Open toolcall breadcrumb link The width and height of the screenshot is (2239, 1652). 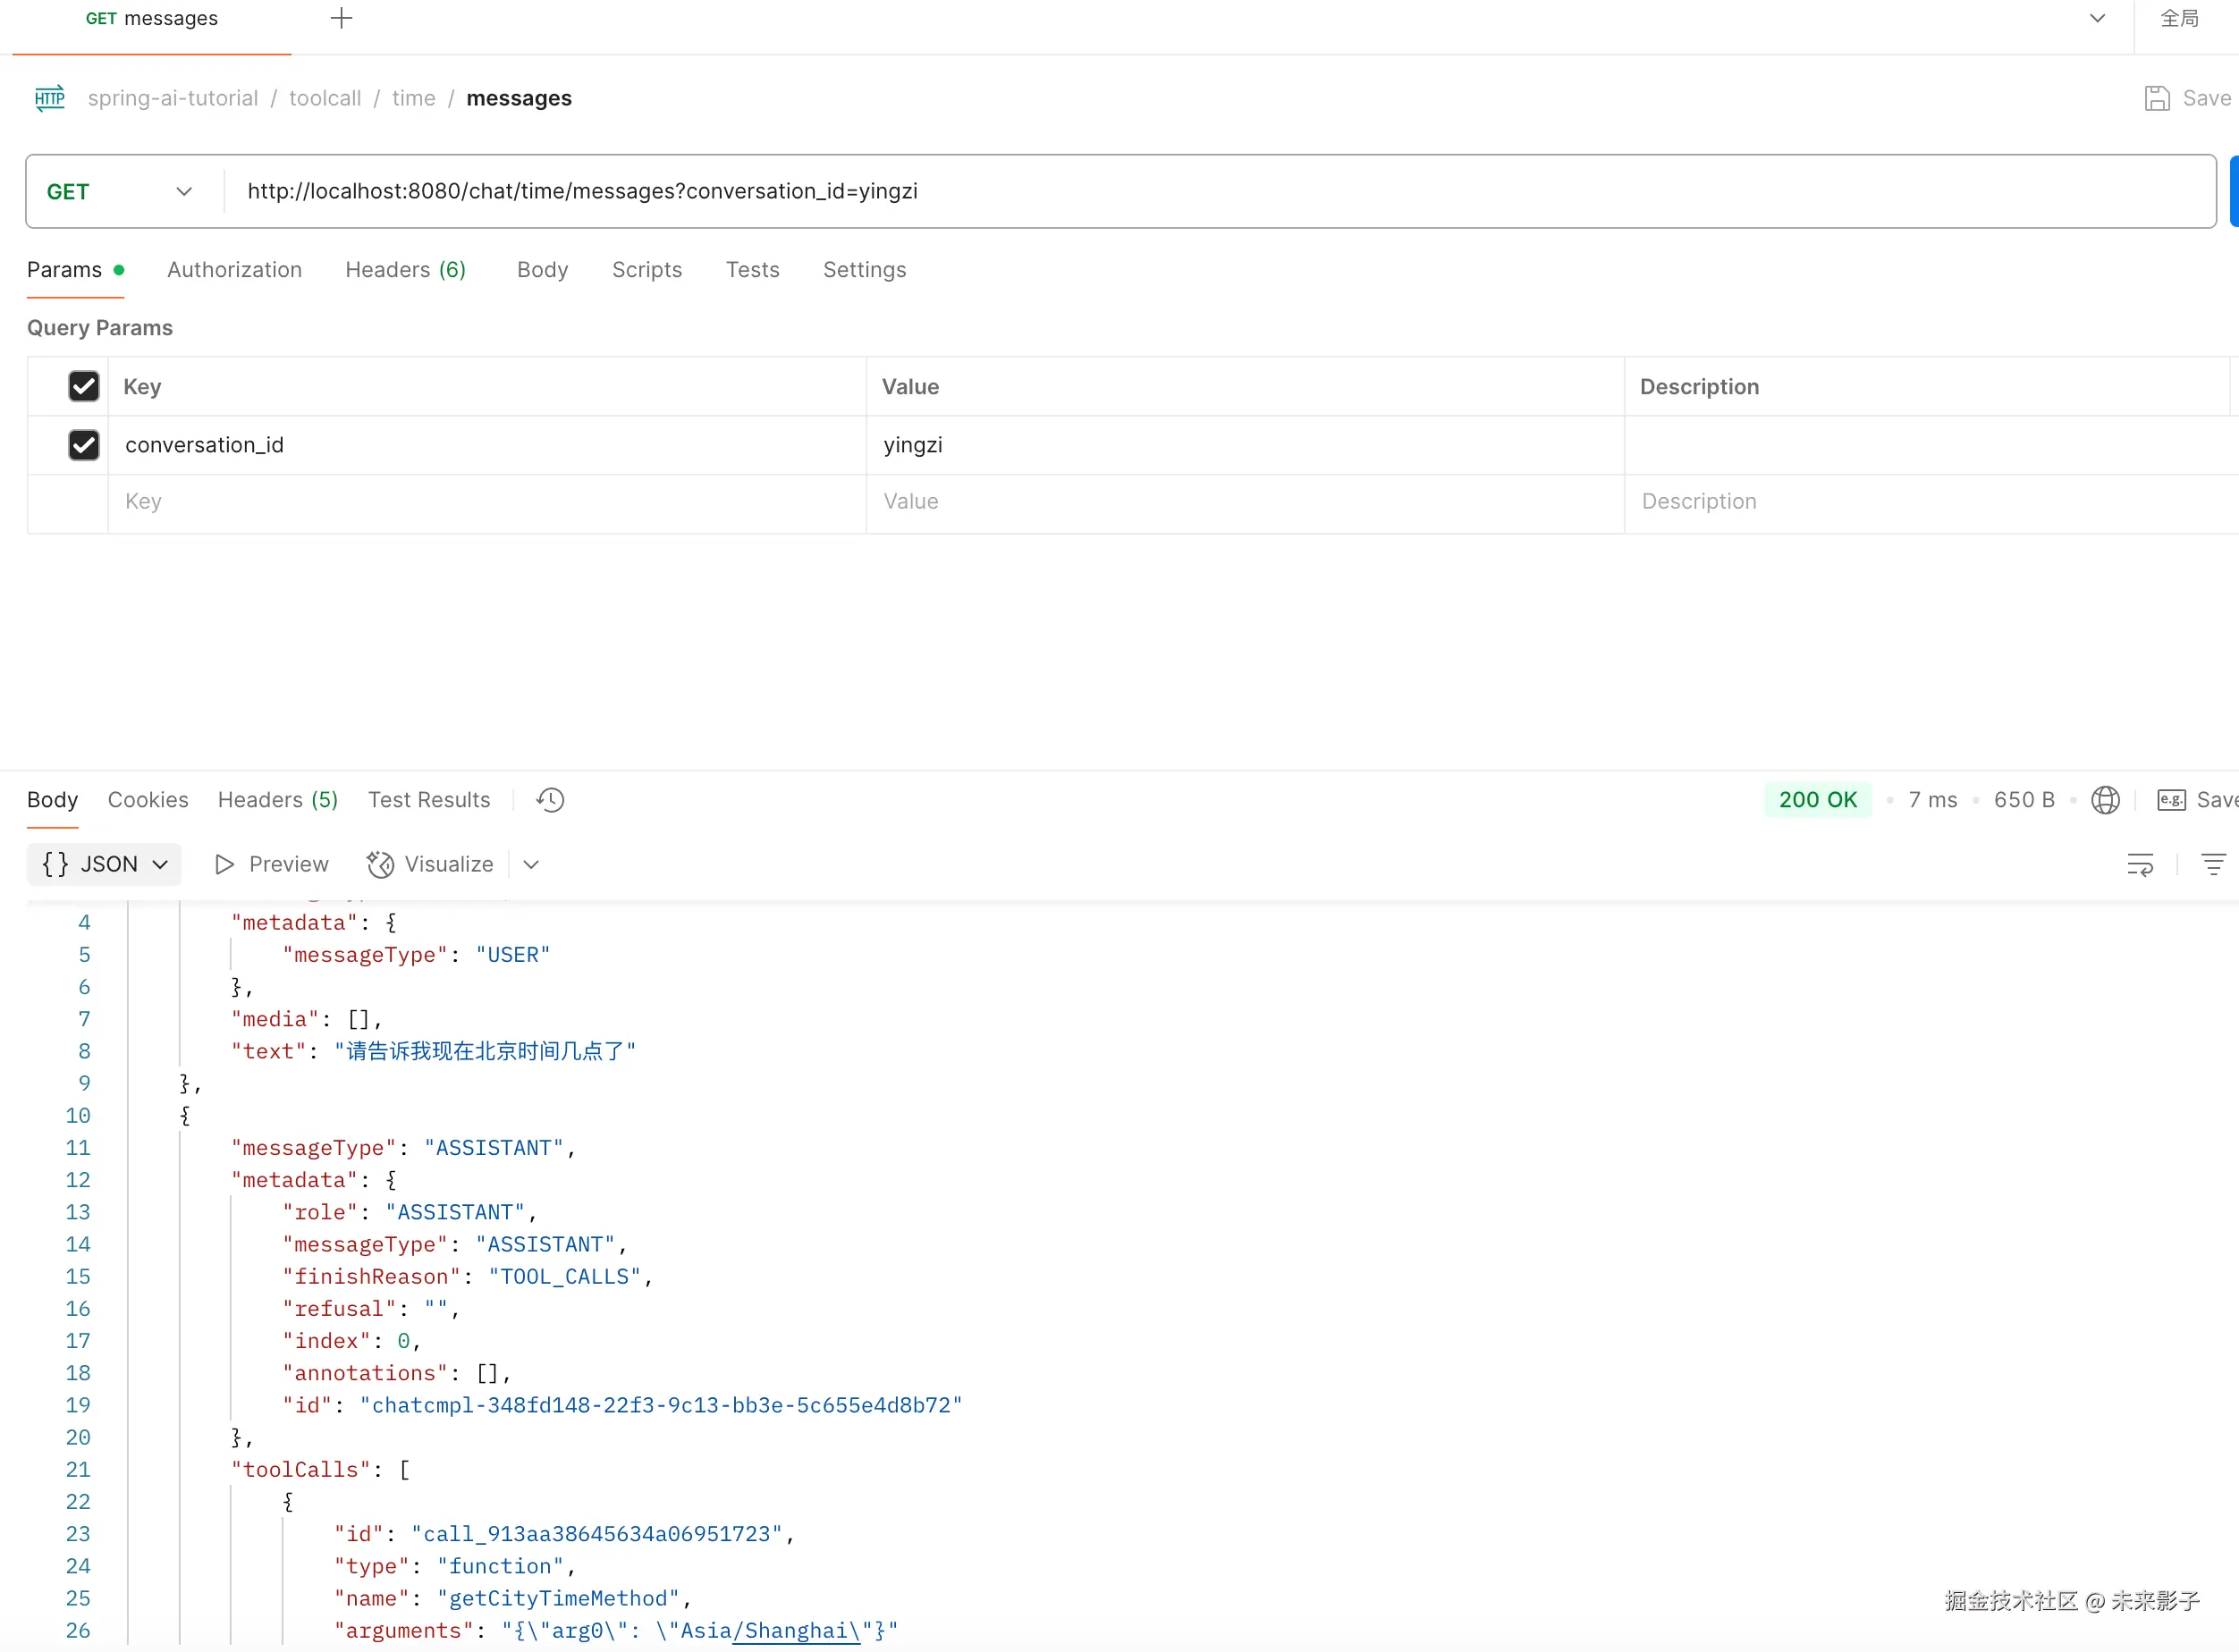point(325,98)
